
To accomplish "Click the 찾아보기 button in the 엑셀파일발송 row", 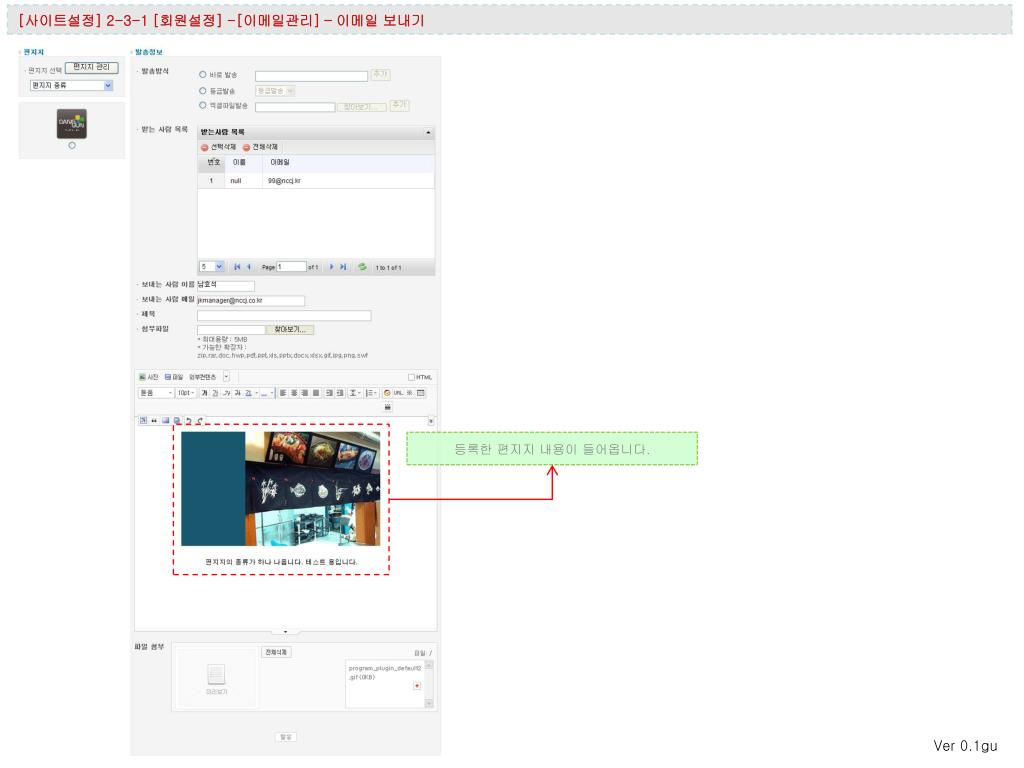I will (360, 106).
